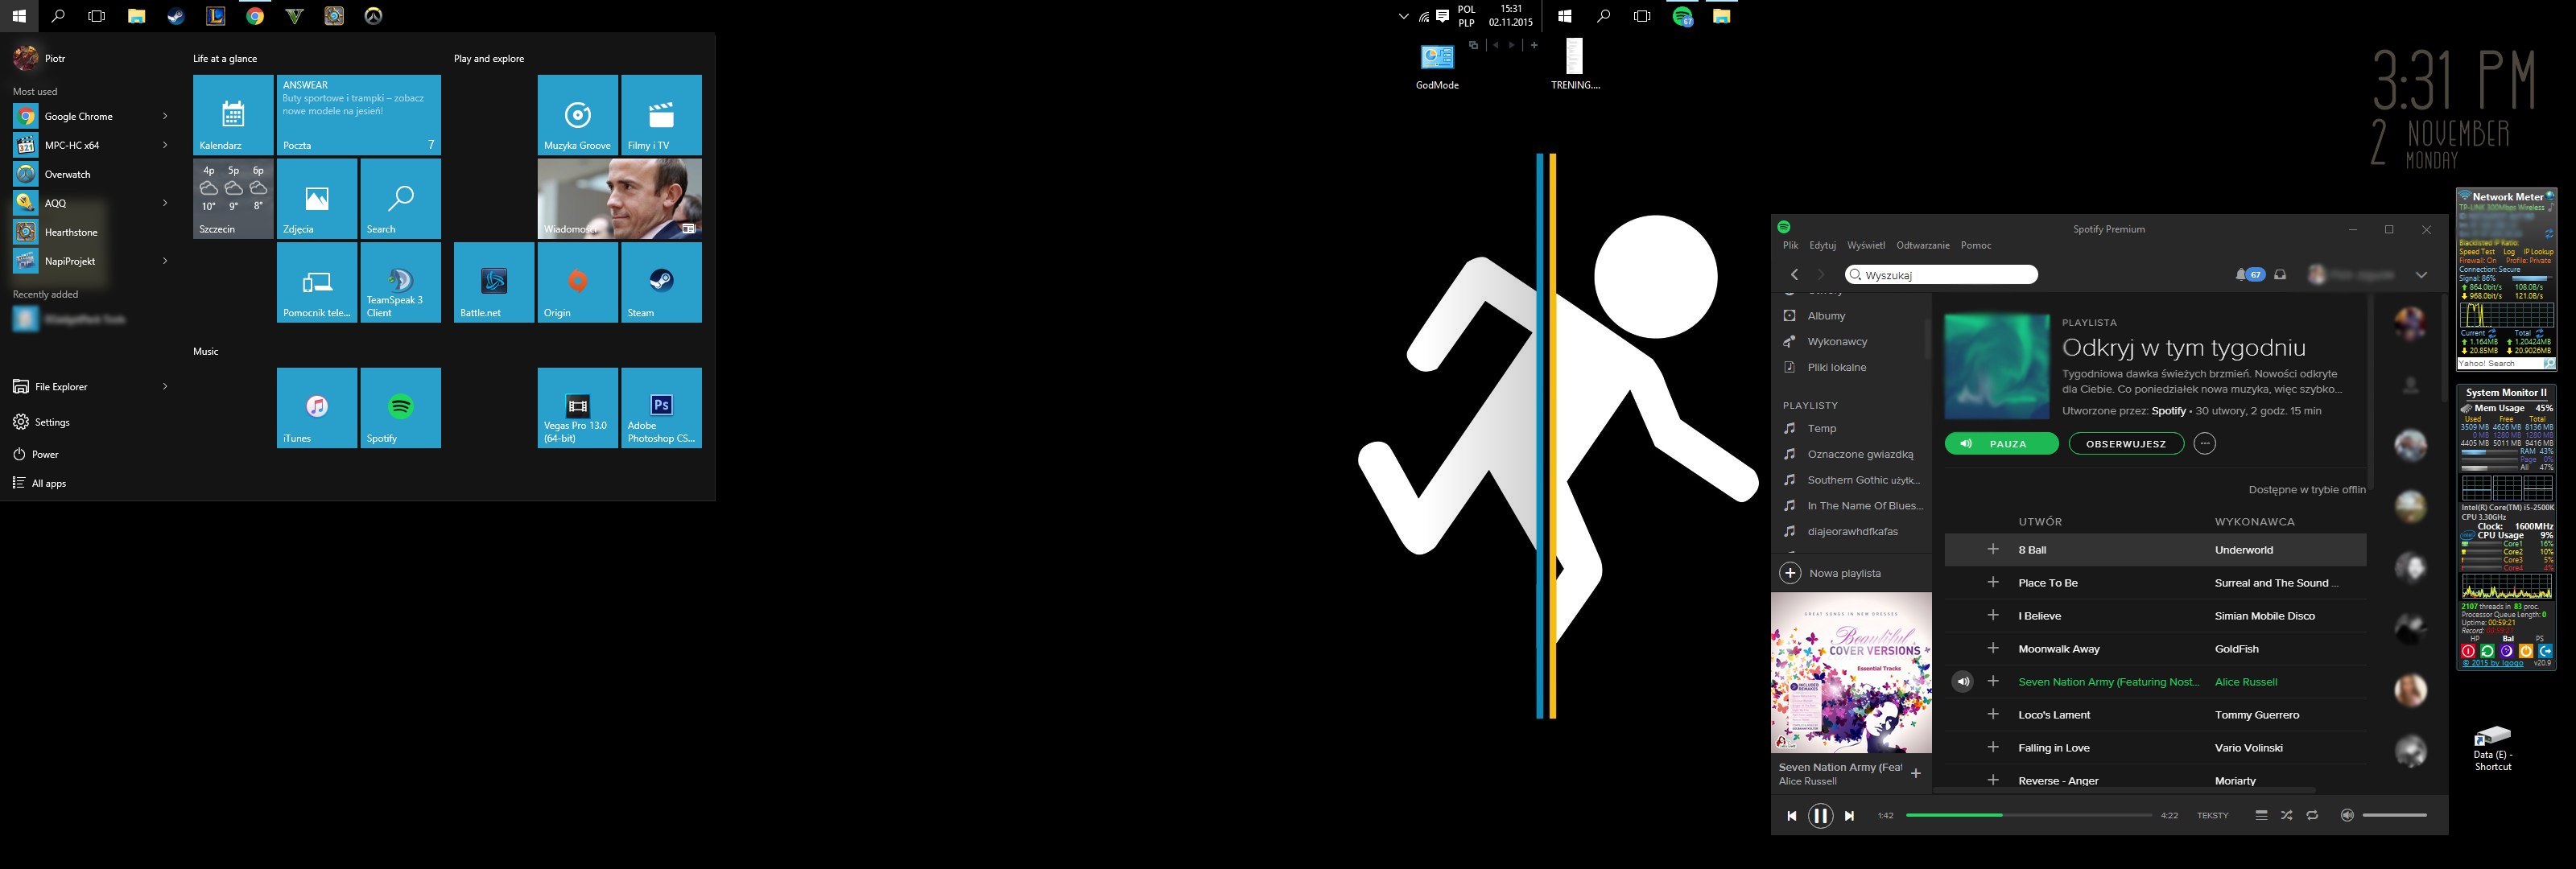Toggle the OBSERWUJESZ follow button
Screen dimensions: 2576x869
[2125, 443]
